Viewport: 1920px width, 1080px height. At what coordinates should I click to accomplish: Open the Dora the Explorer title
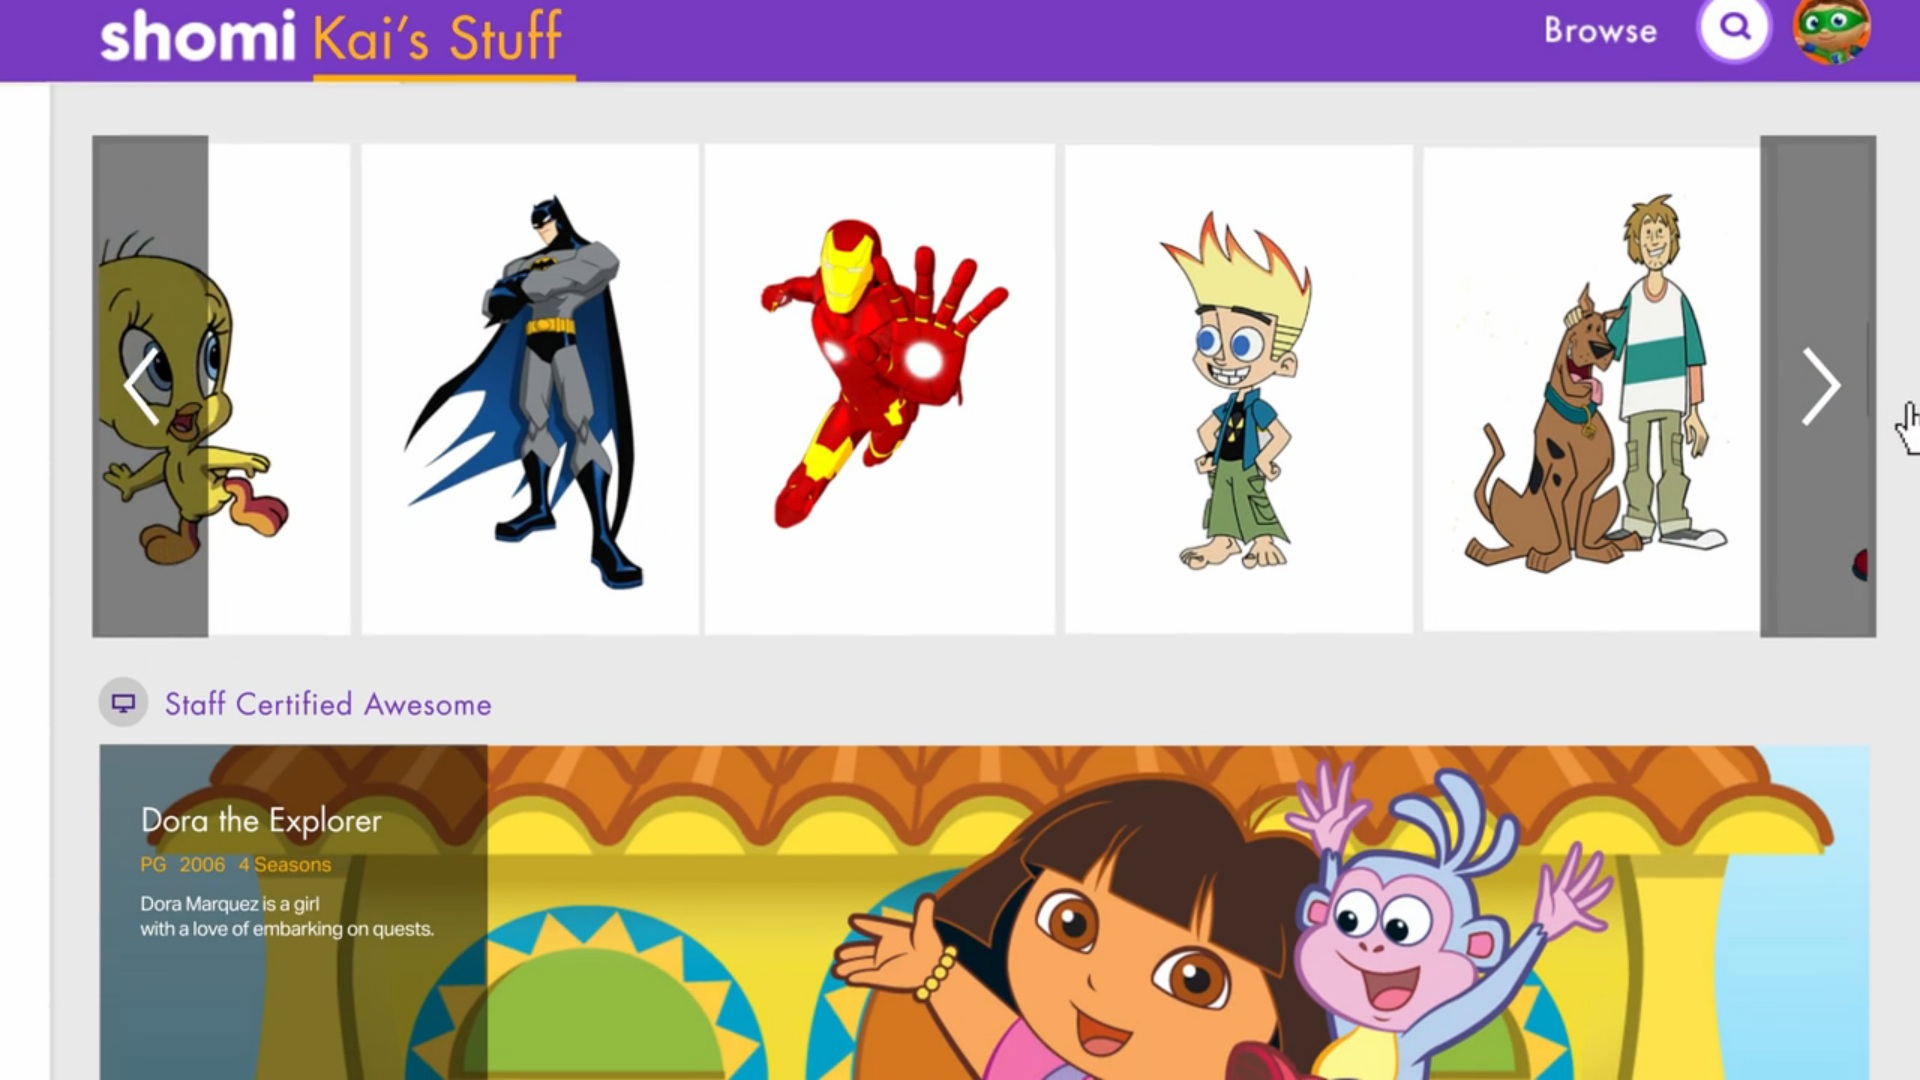(261, 821)
